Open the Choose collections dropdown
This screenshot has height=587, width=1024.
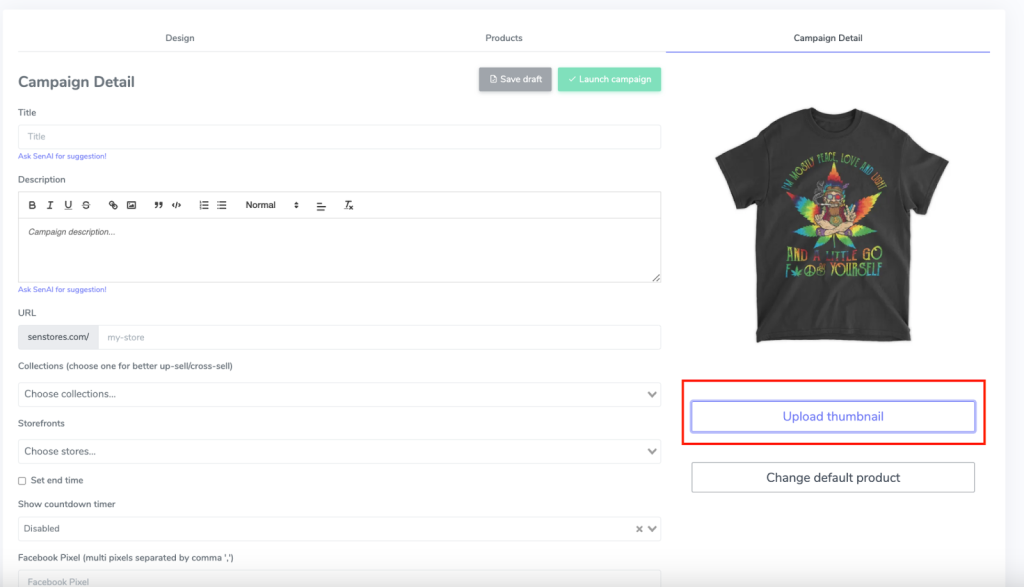339,394
